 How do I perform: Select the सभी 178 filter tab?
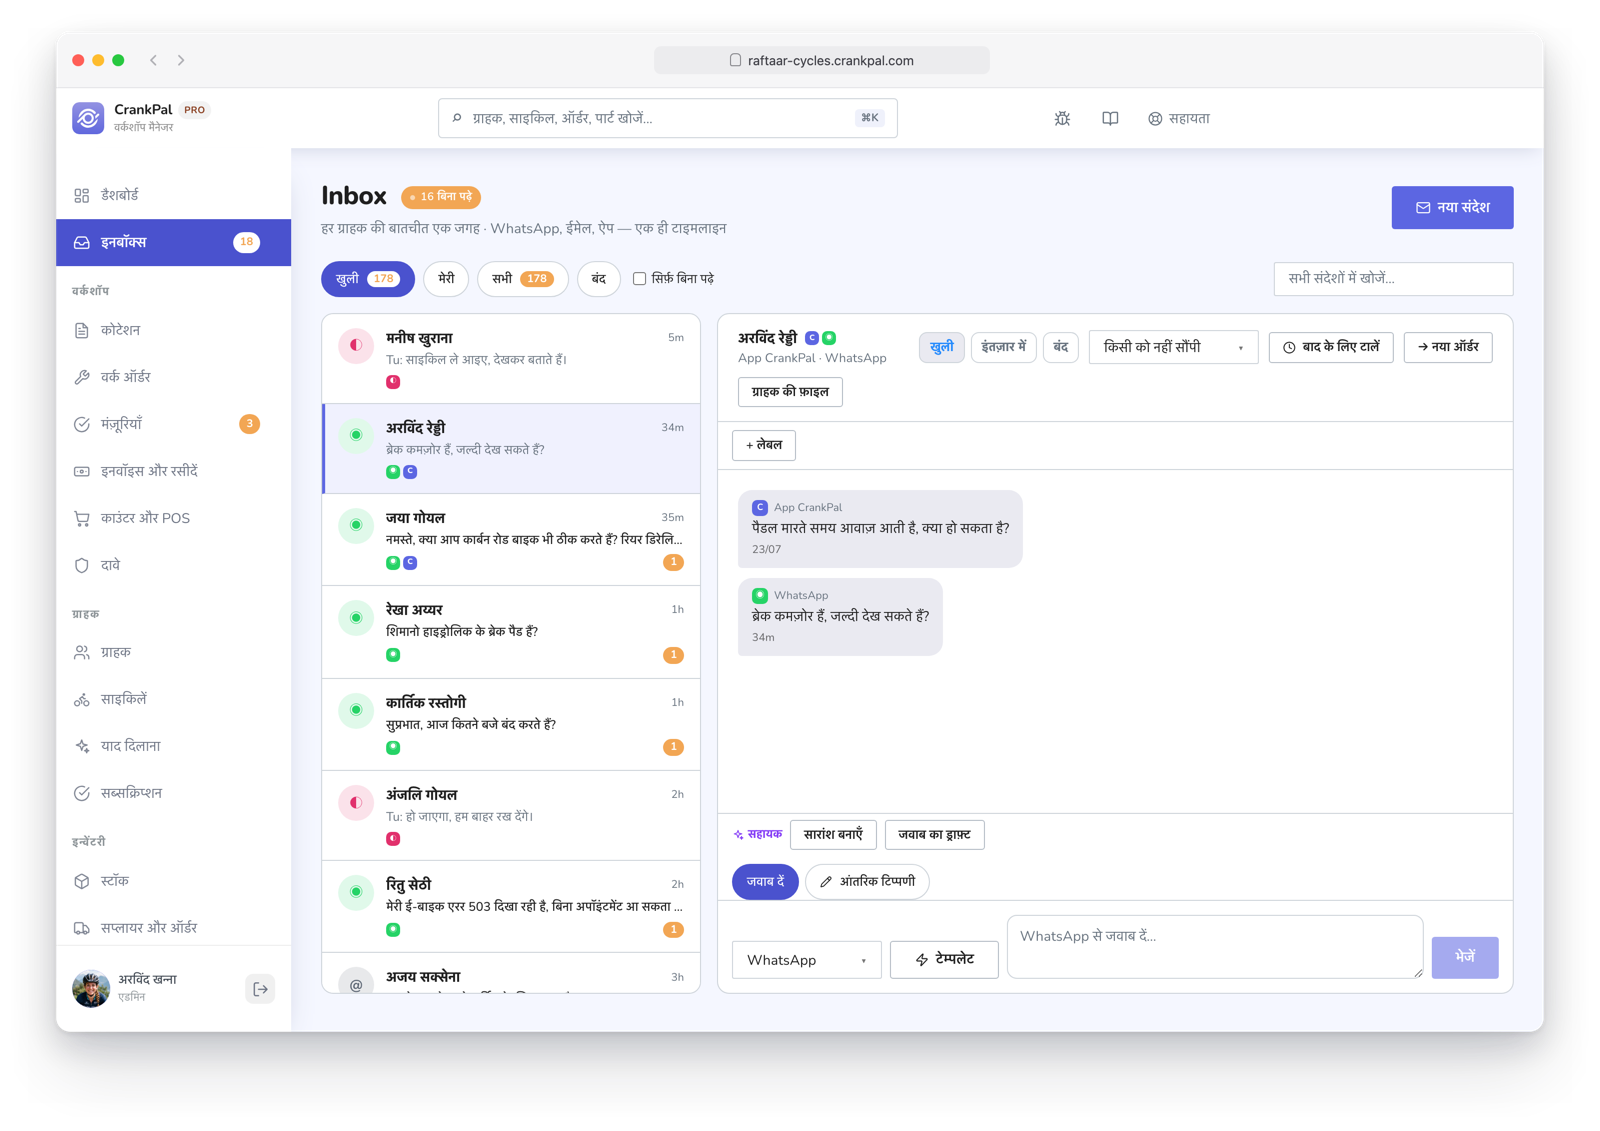(522, 279)
